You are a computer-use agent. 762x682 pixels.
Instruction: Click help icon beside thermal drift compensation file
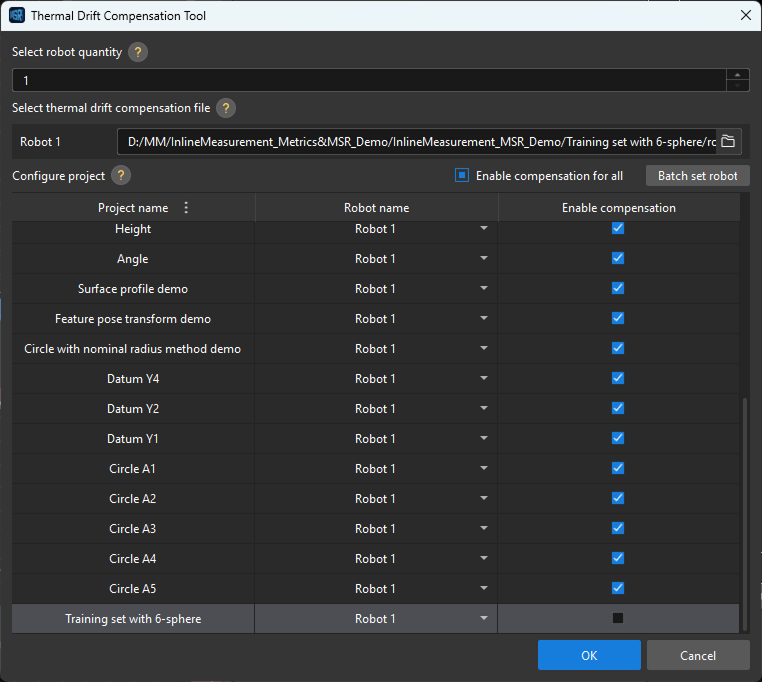coord(226,108)
